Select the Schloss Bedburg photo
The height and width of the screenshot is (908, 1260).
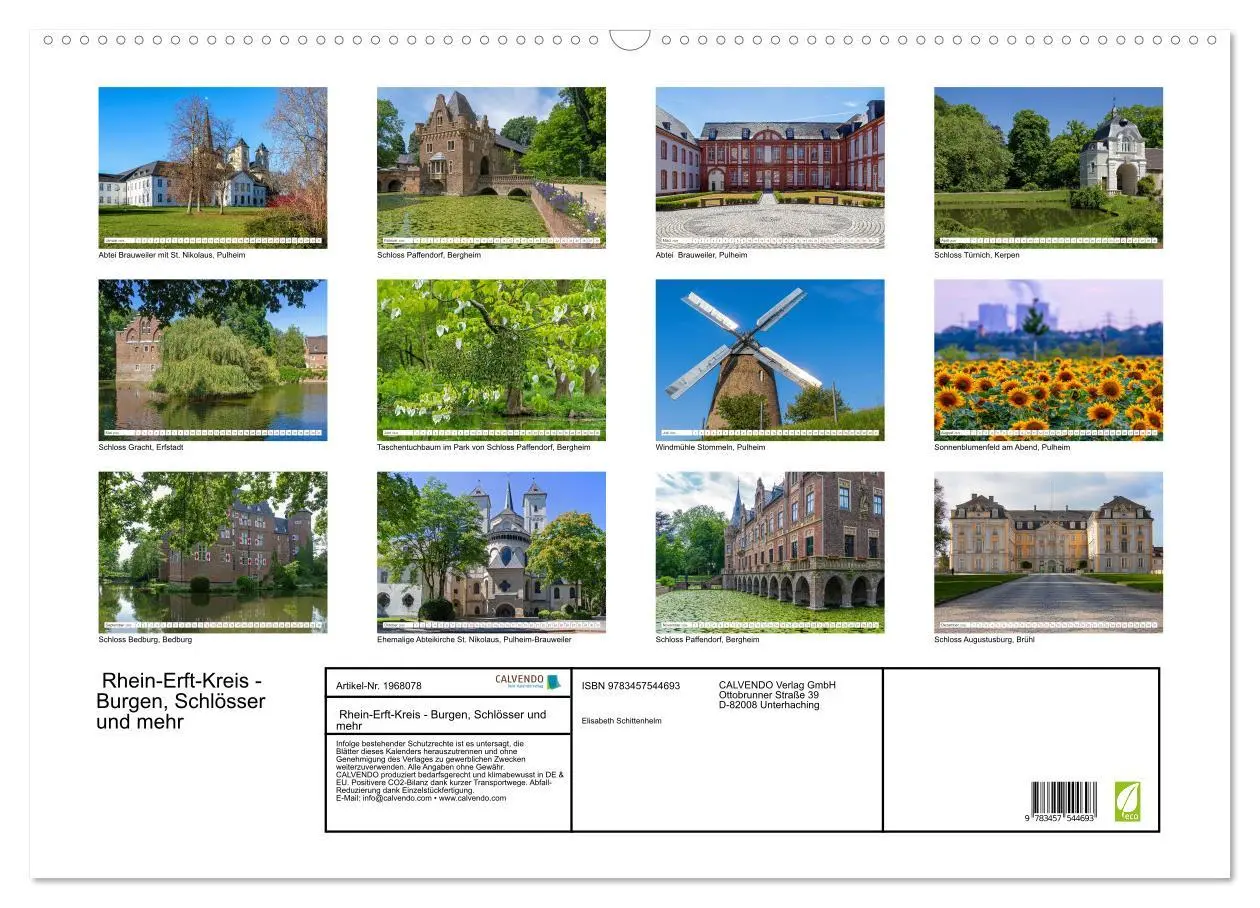click(212, 552)
